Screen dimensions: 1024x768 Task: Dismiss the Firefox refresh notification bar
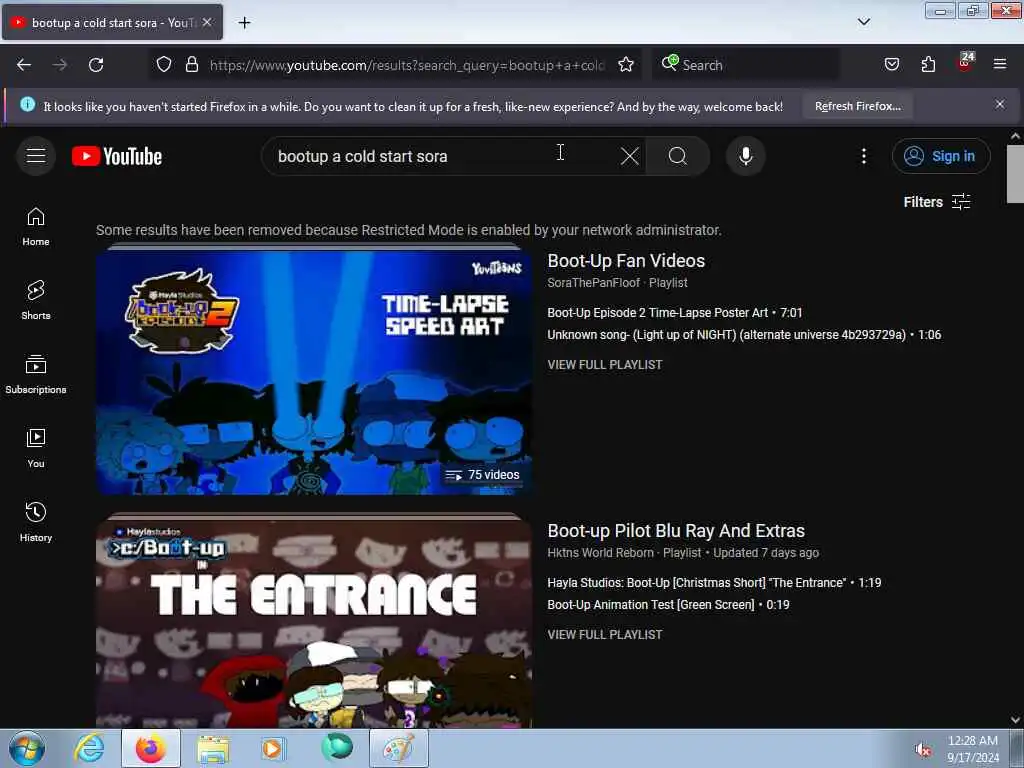999,104
